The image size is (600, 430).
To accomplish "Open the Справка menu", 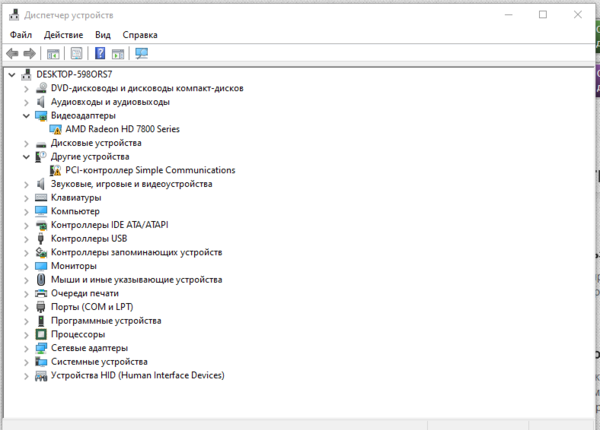I will [140, 35].
